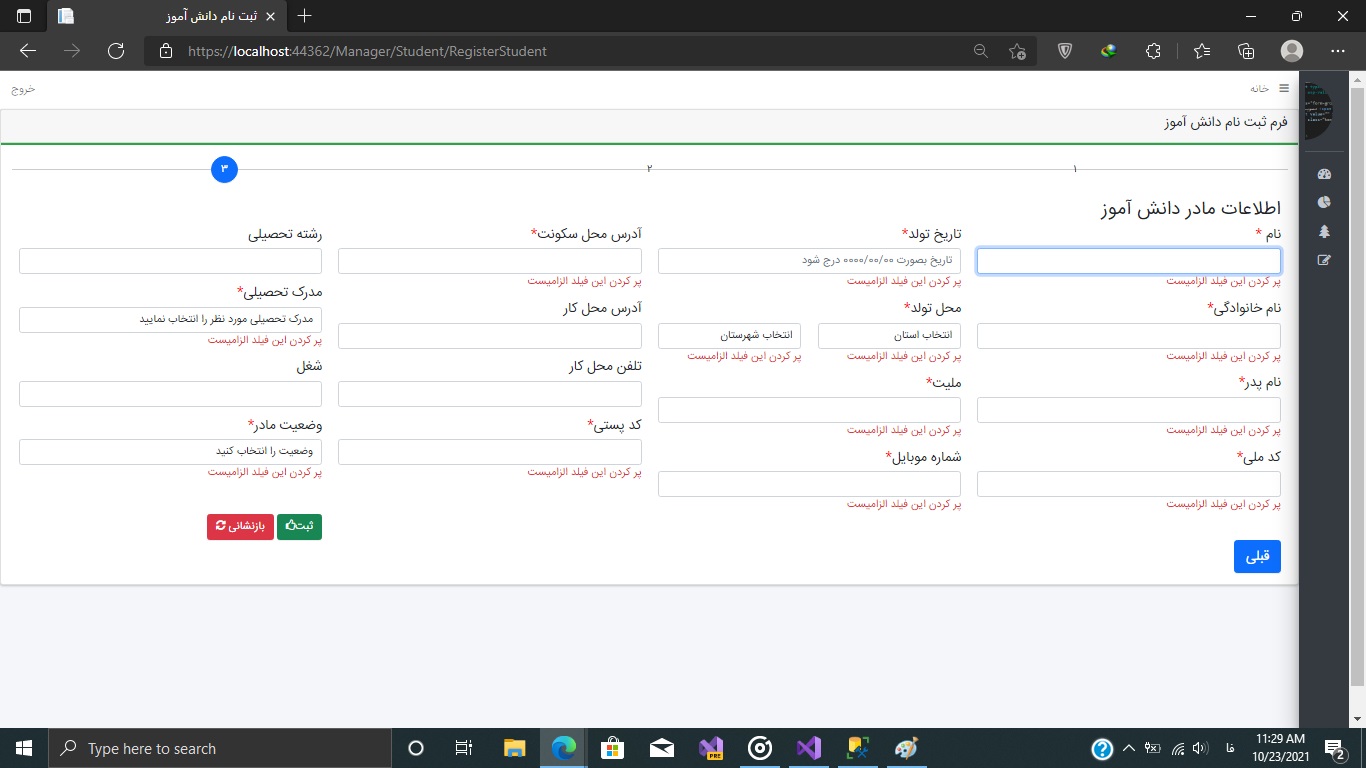Viewport: 1366px width, 768px height.
Task: Open Task View on the taskbar
Action: point(464,748)
